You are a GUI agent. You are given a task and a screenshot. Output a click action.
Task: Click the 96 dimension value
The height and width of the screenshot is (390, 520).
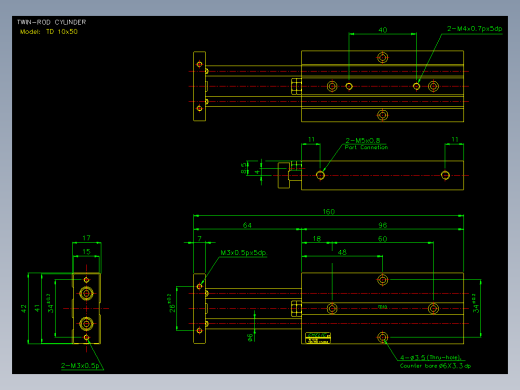click(383, 225)
